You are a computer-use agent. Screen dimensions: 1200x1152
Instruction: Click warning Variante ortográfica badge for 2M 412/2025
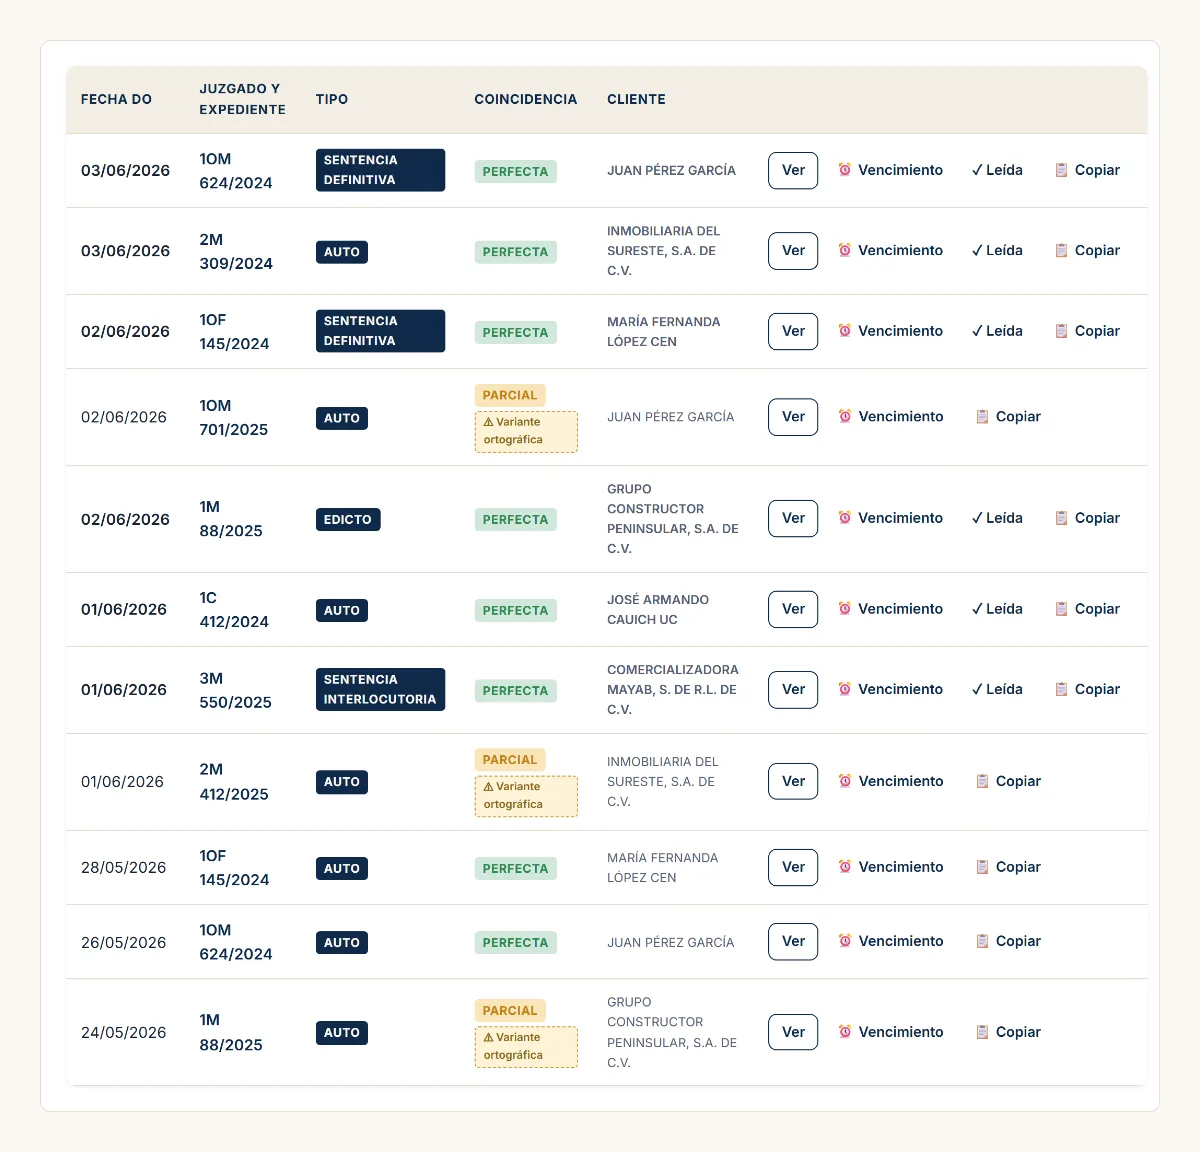tap(526, 796)
